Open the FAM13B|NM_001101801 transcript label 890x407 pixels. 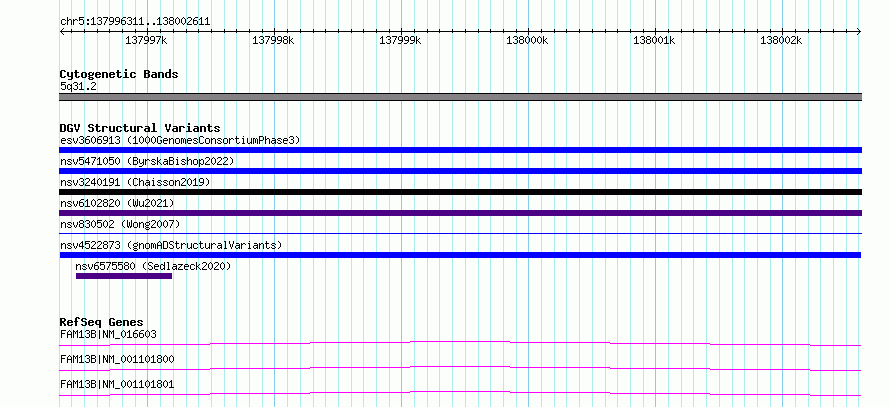(x=117, y=385)
